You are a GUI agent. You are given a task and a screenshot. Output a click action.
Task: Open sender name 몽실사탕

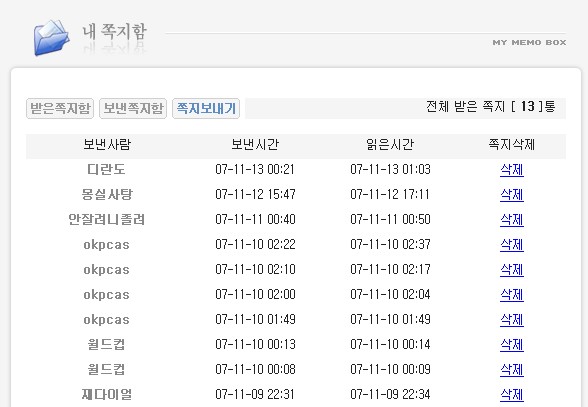107,195
